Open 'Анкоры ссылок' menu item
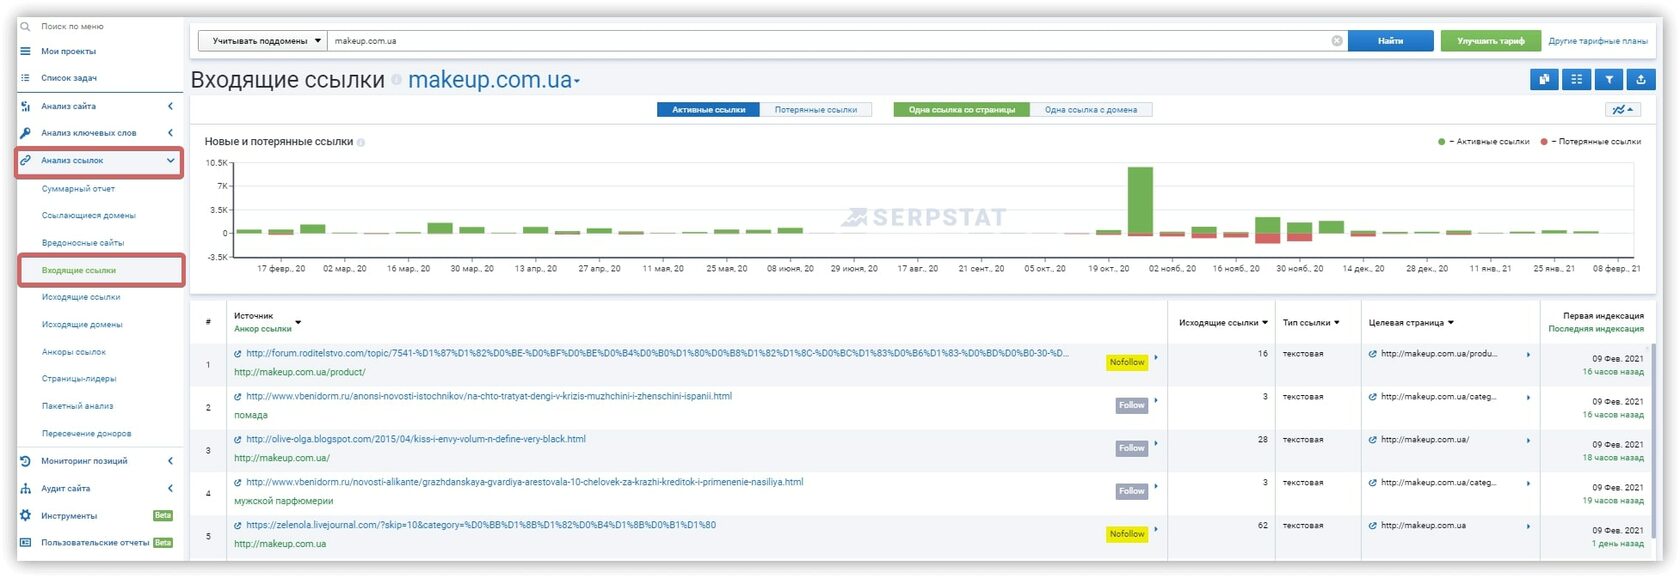The image size is (1680, 578). click(x=74, y=352)
